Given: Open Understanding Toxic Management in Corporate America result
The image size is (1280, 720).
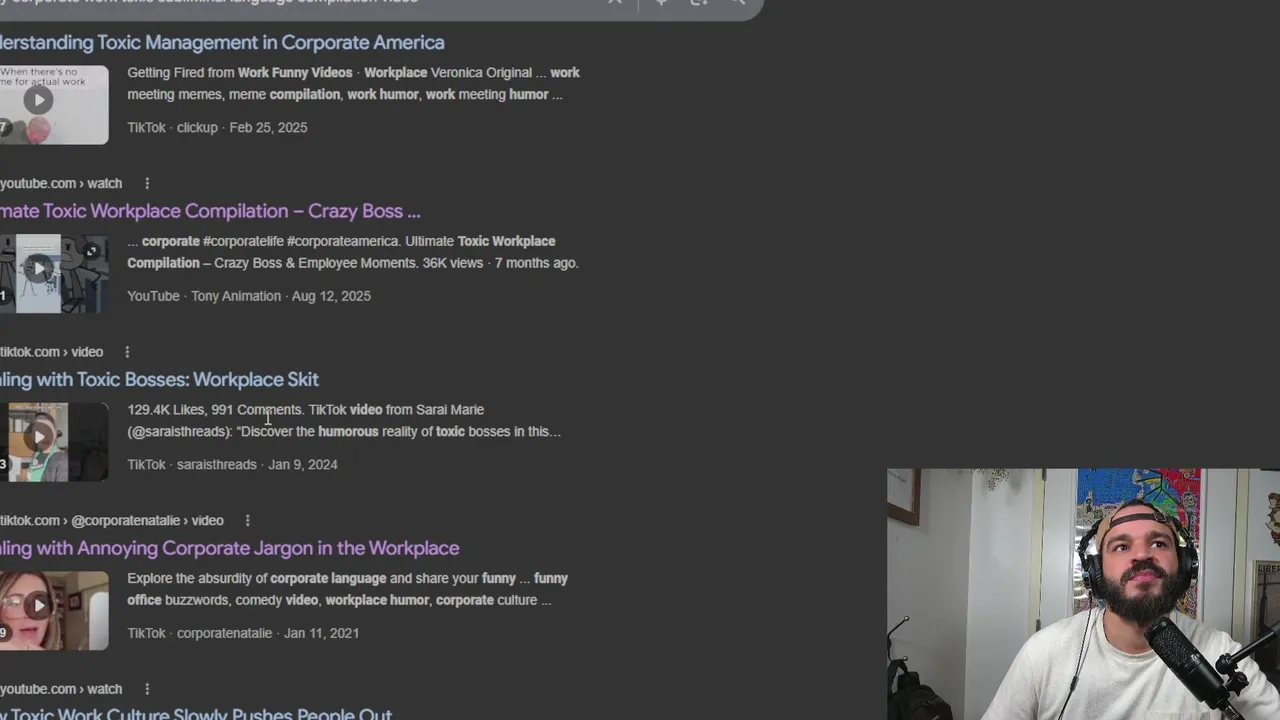Looking at the screenshot, I should [222, 42].
